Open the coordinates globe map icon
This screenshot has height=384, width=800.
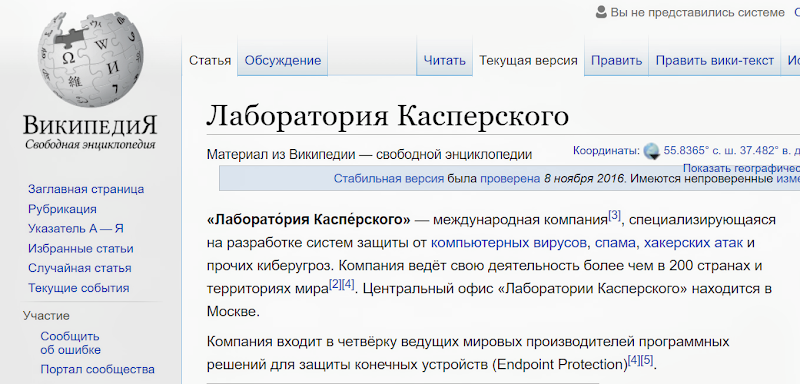652,151
